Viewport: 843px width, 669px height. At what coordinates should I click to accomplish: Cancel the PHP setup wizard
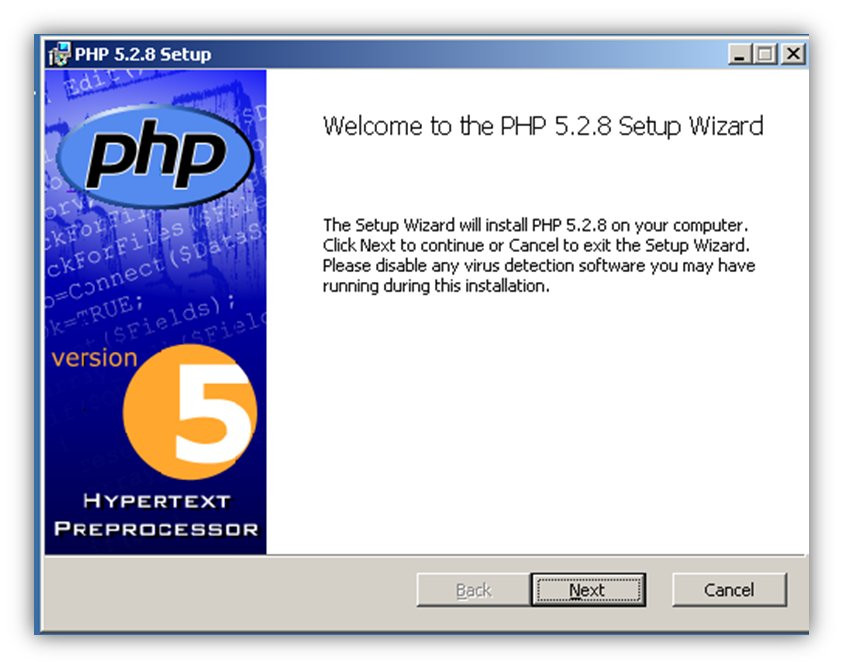pos(729,590)
